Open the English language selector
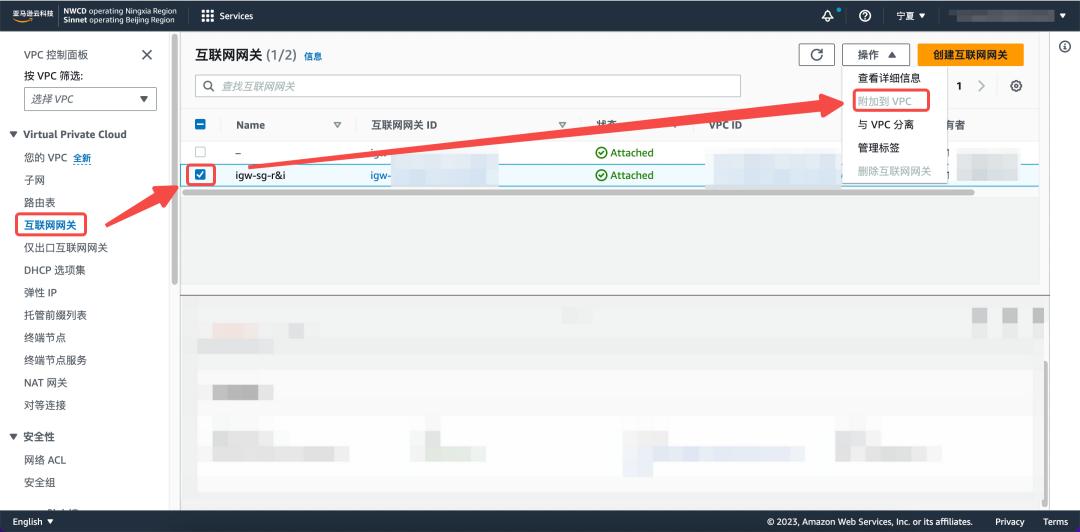The image size is (1080, 532). coord(33,522)
